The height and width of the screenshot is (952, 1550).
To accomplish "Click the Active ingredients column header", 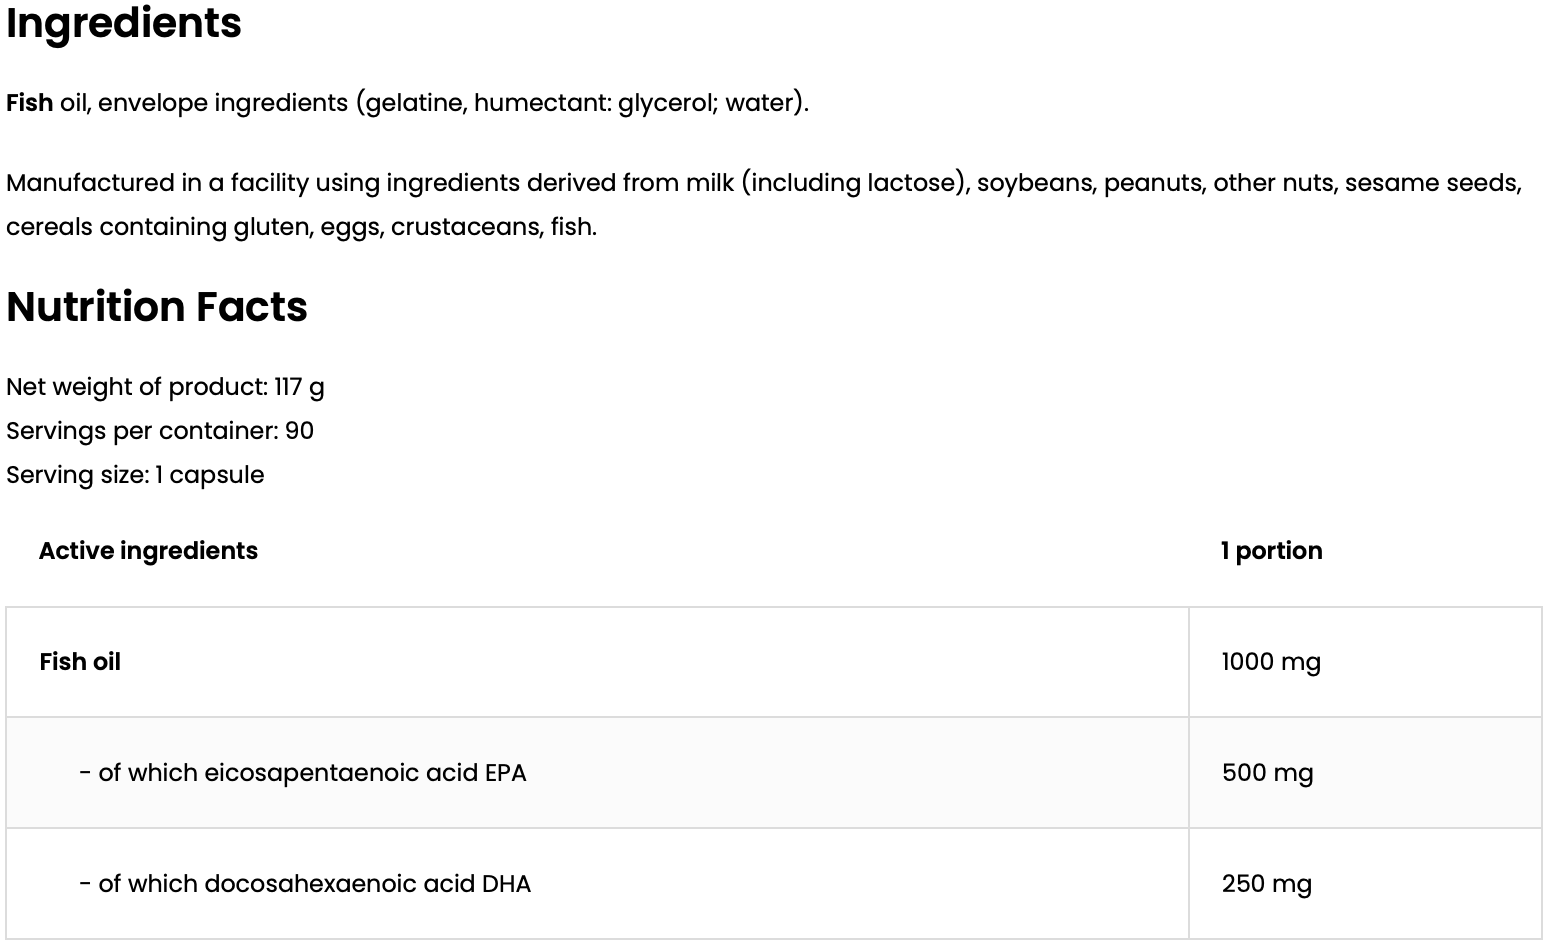I will pyautogui.click(x=148, y=550).
